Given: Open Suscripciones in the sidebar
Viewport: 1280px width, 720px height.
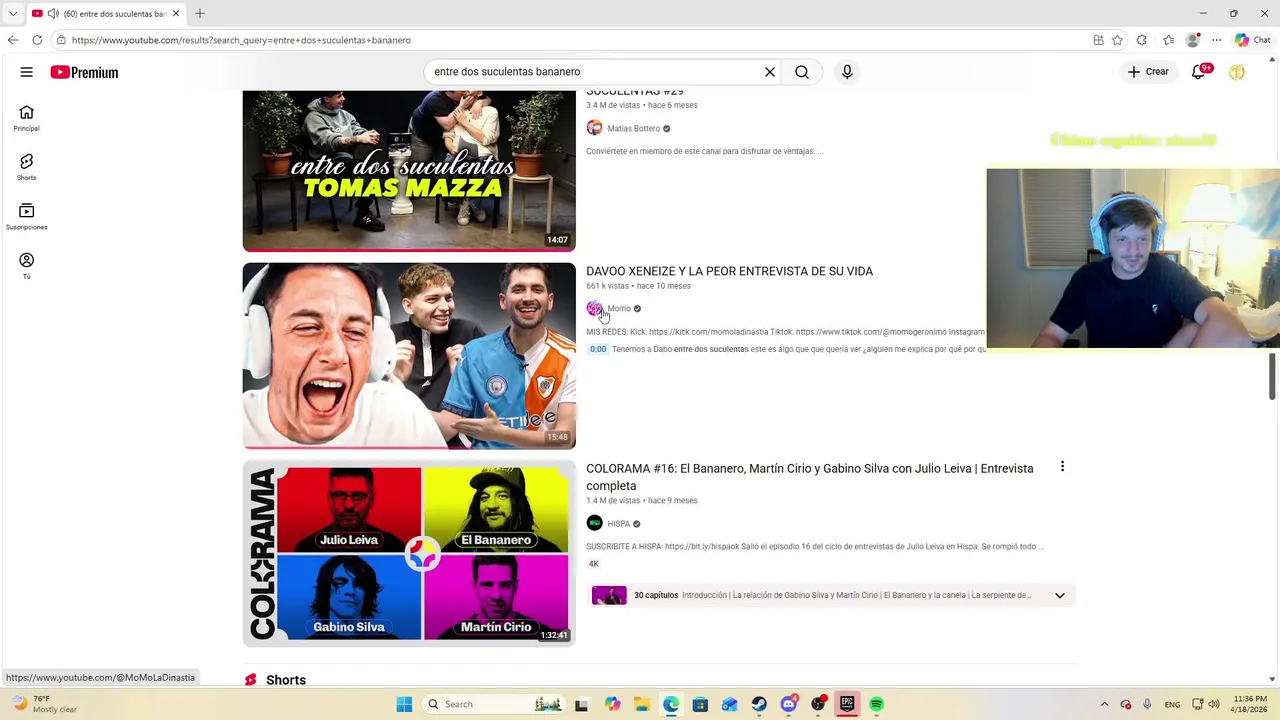Looking at the screenshot, I should [x=27, y=216].
